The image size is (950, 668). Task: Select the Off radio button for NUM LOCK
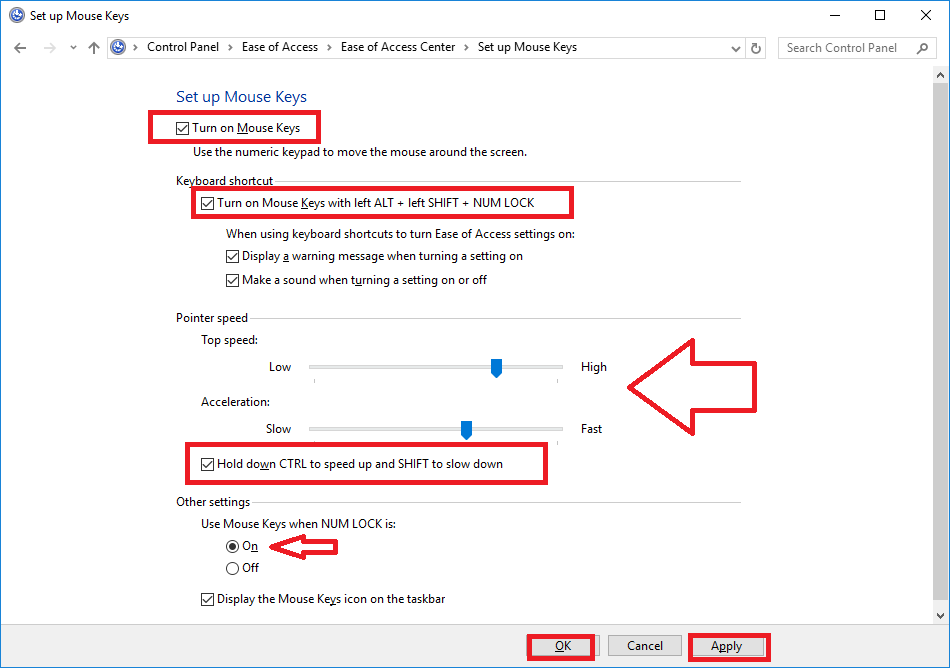coord(231,567)
